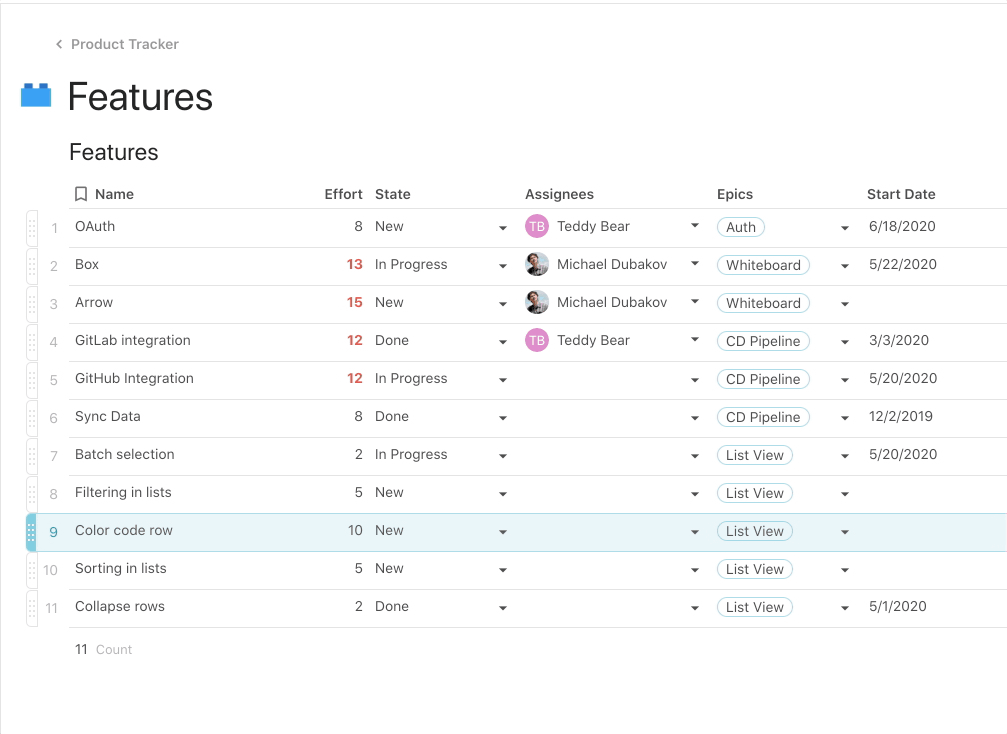Expand the Assignees dropdown for GitHub Integration
The image size is (1007, 734).
point(695,380)
